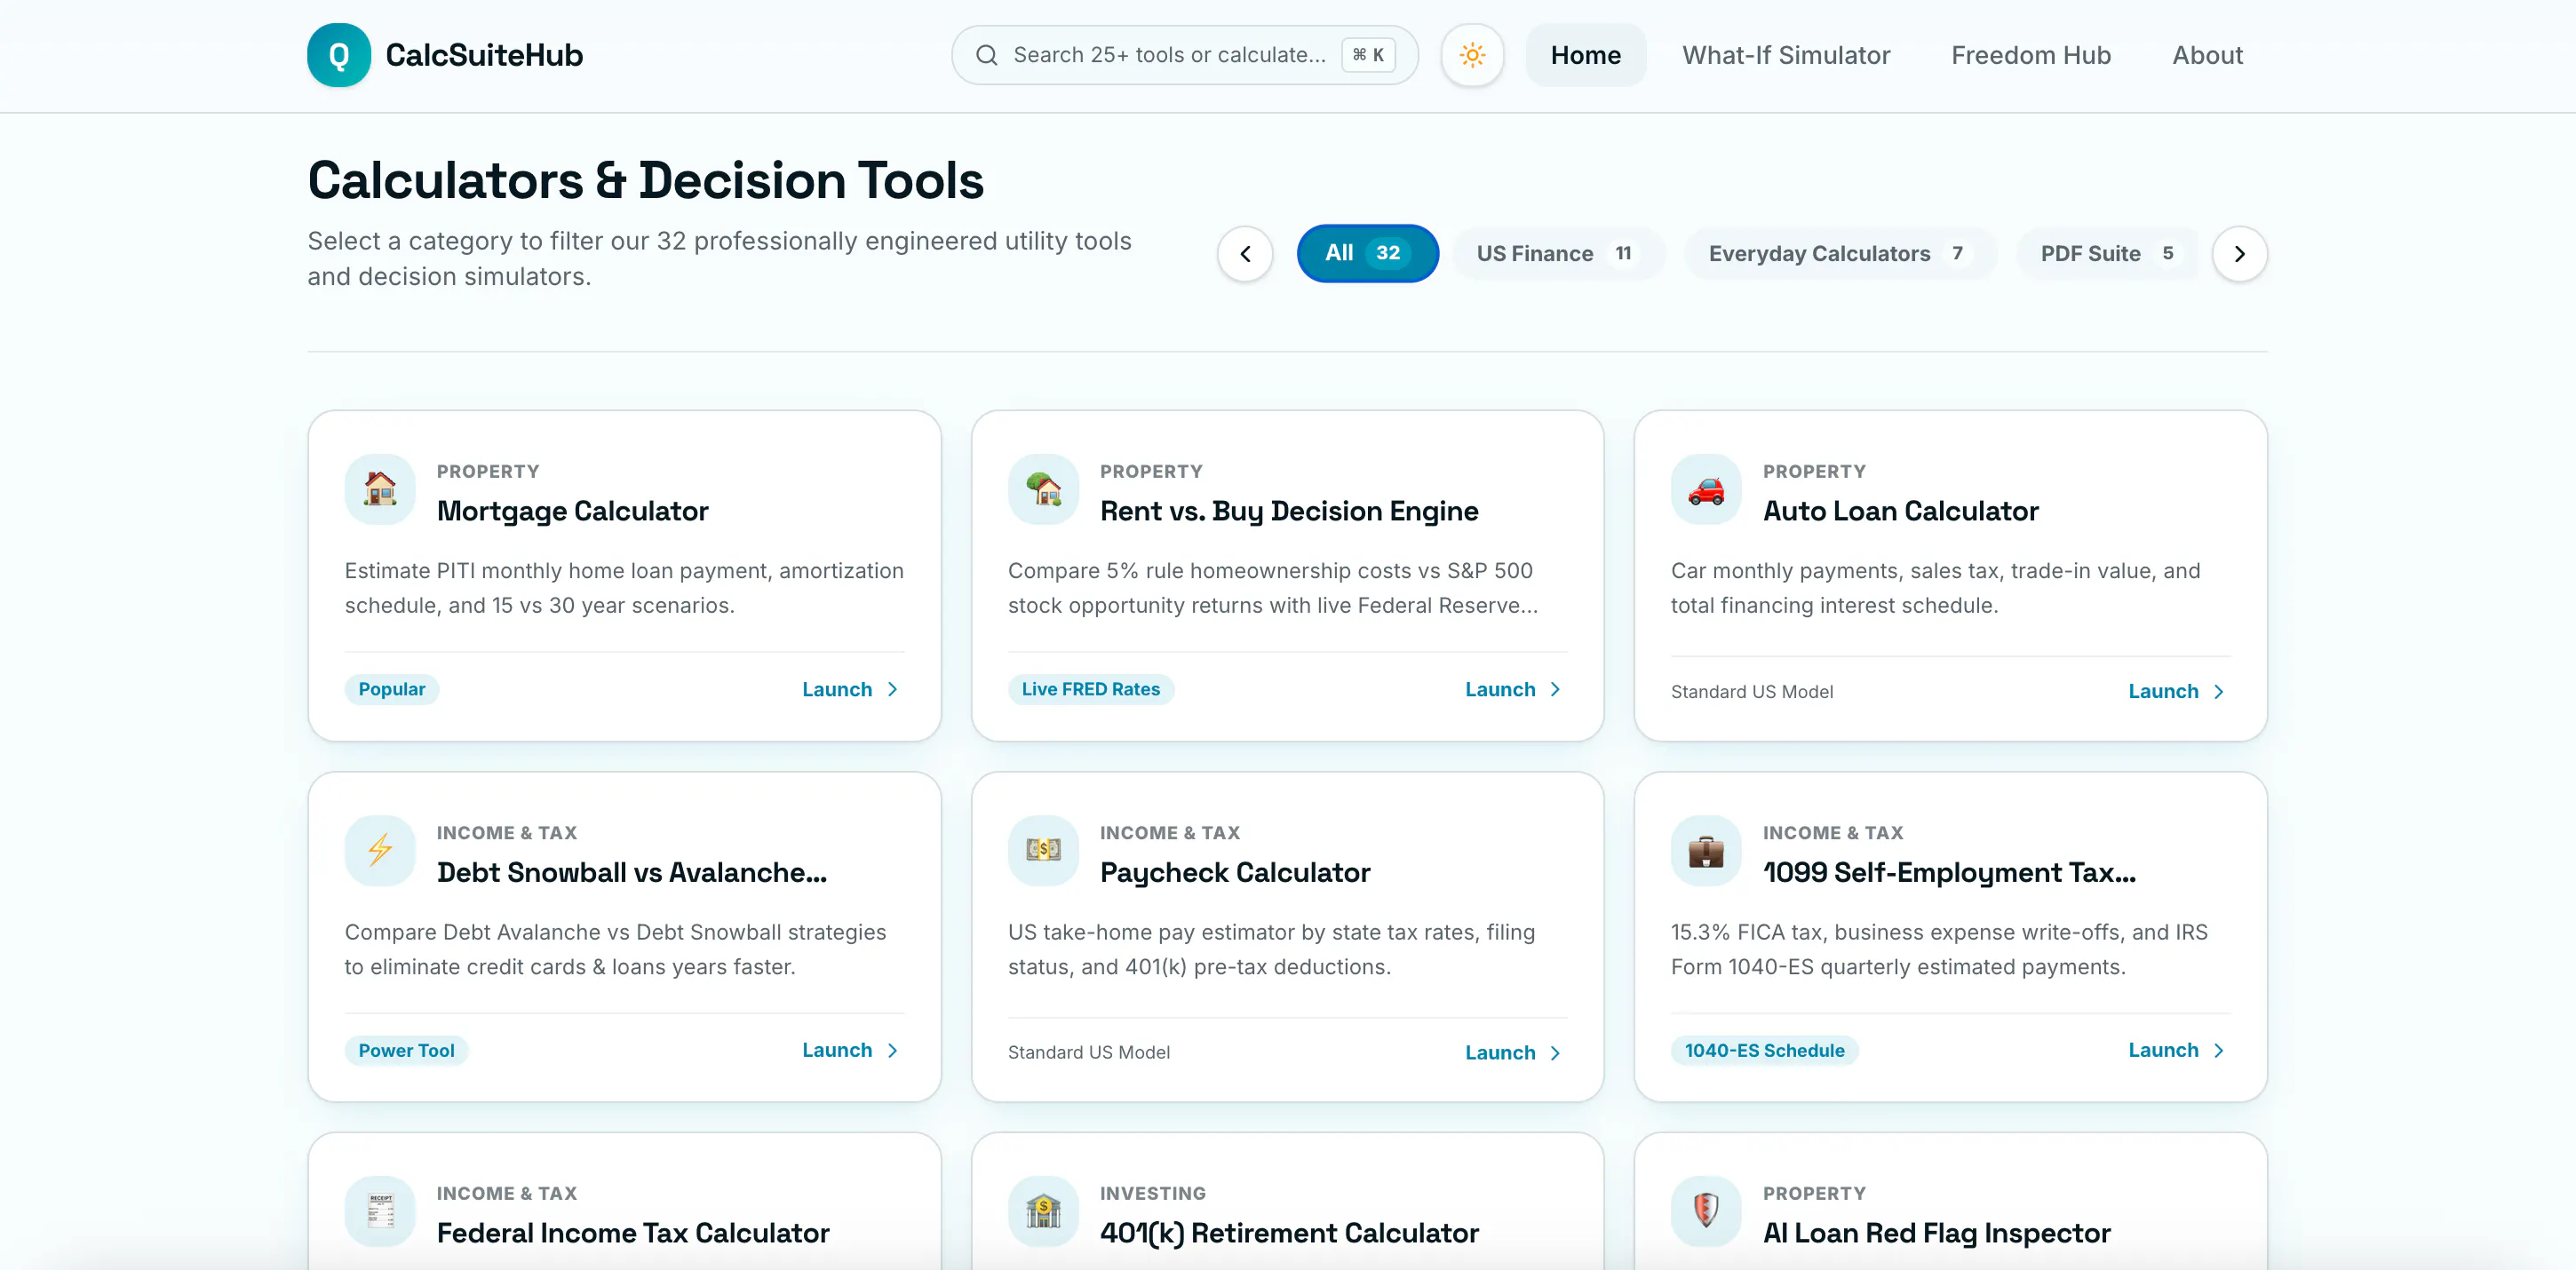2576x1270 pixels.
Task: Toggle the sun light/dark theme button
Action: 1472,55
